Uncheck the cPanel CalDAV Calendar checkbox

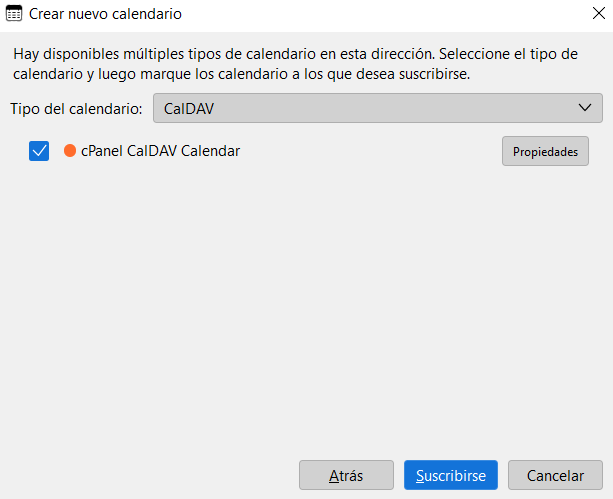coord(40,151)
